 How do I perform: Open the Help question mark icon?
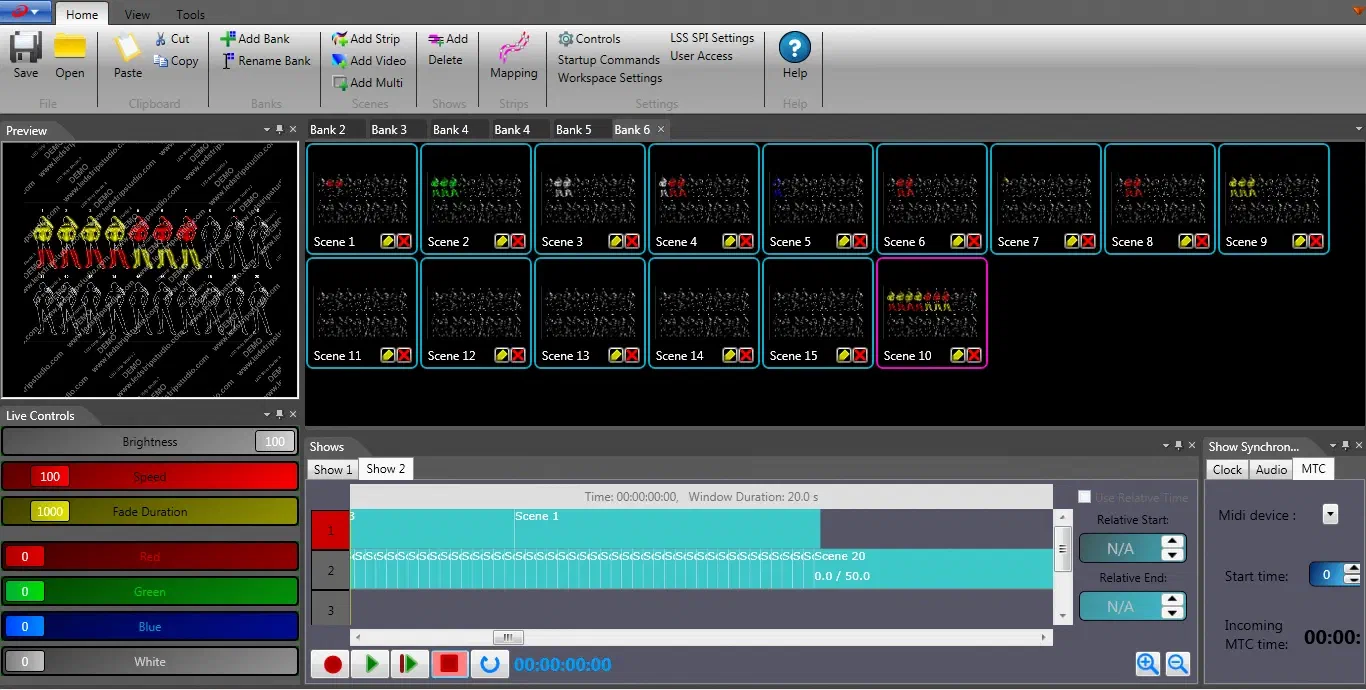(x=795, y=48)
